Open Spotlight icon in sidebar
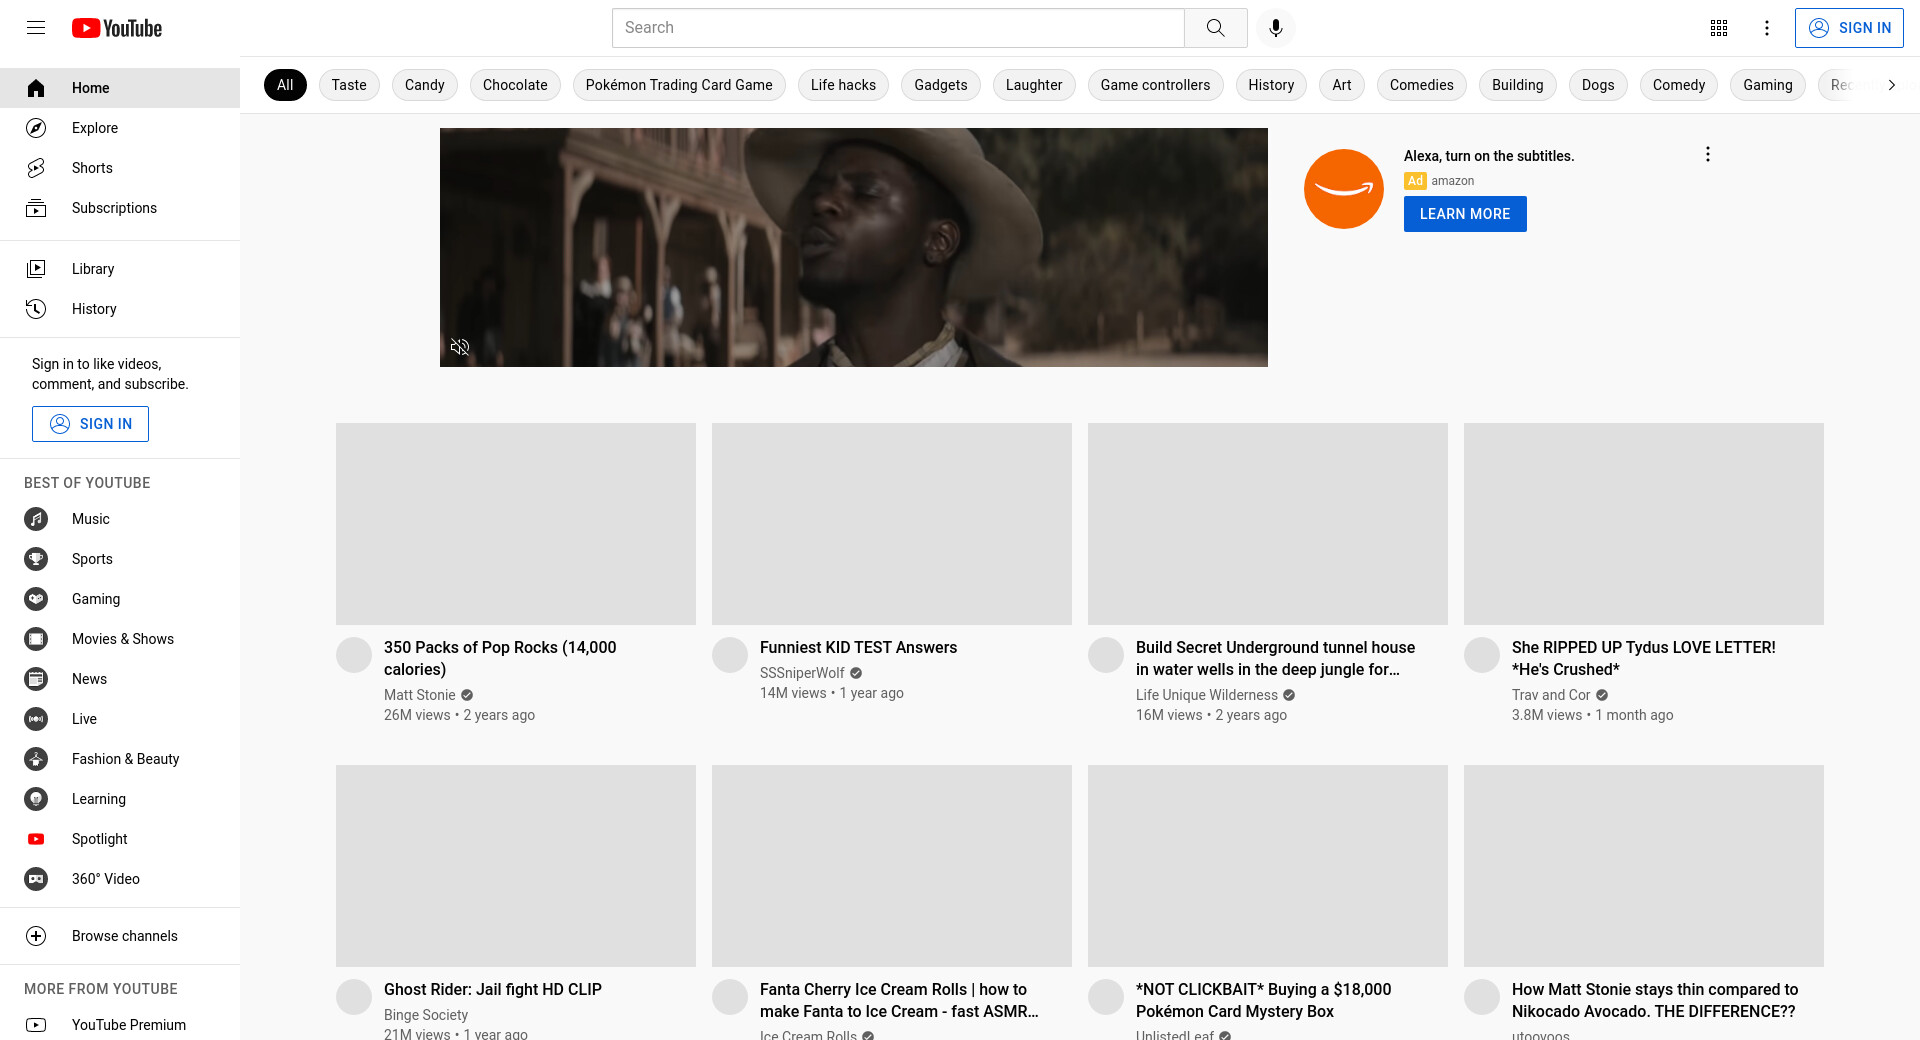1920x1040 pixels. point(36,839)
